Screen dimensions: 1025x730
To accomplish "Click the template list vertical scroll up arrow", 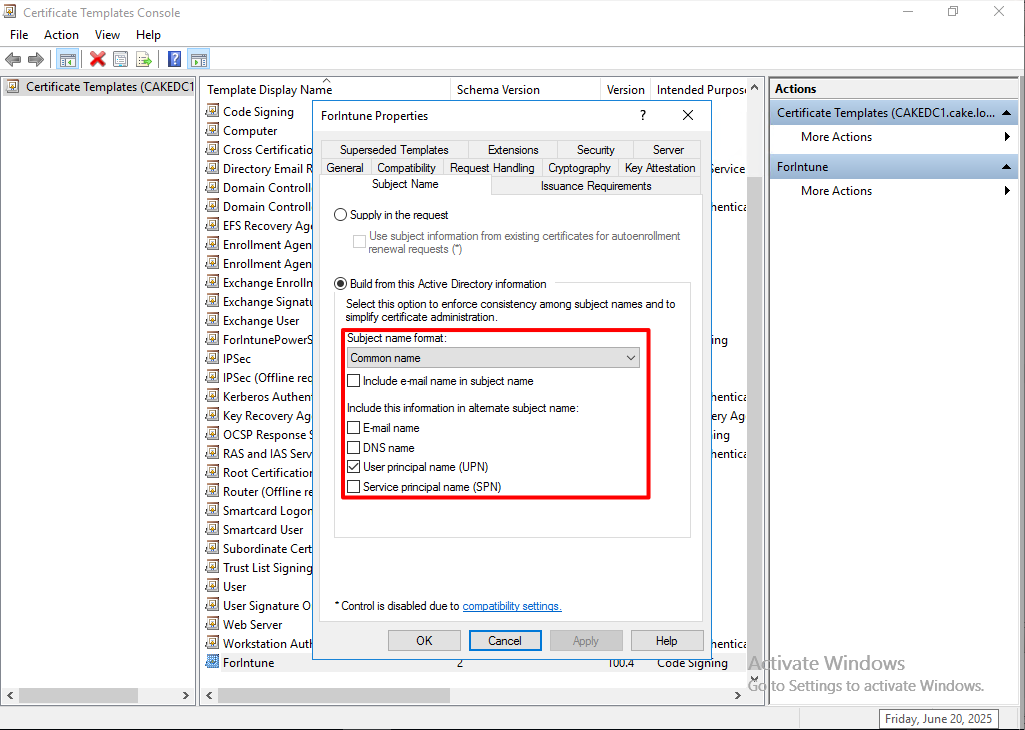I will (x=754, y=88).
